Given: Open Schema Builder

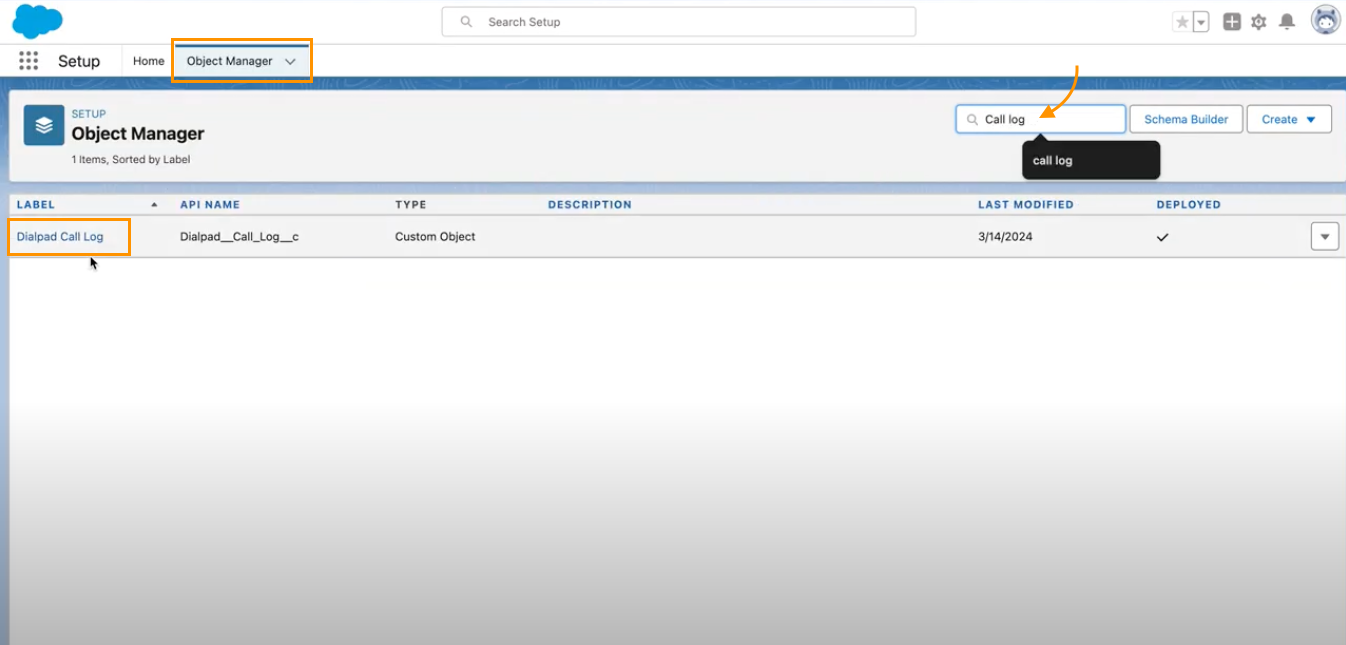Looking at the screenshot, I should coord(1186,119).
